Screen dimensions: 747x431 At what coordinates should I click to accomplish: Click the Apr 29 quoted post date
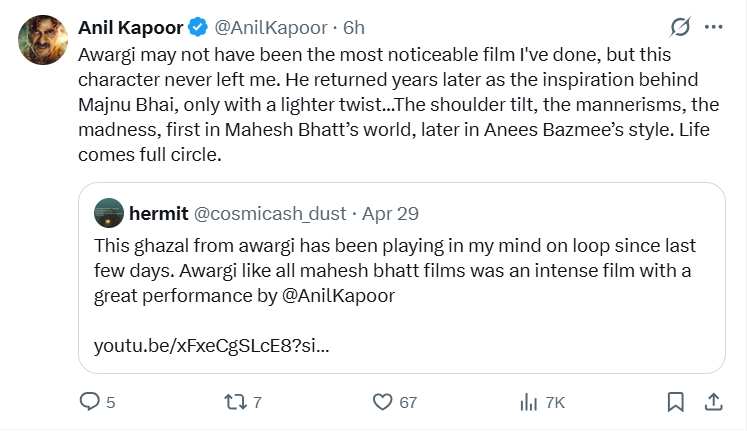point(390,213)
